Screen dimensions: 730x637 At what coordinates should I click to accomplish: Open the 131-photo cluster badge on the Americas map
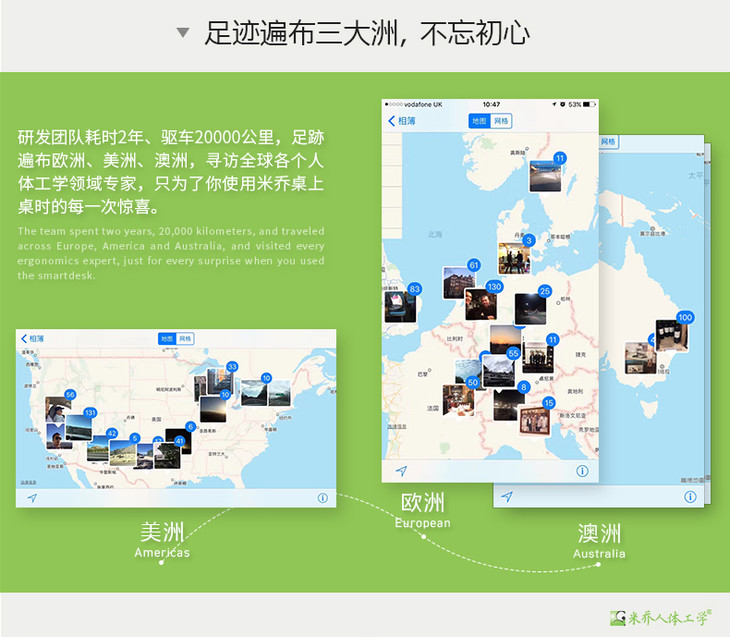tap(90, 413)
